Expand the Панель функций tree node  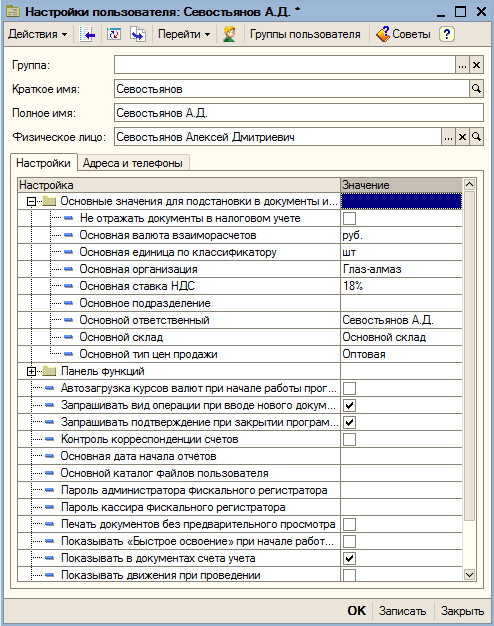pos(31,372)
